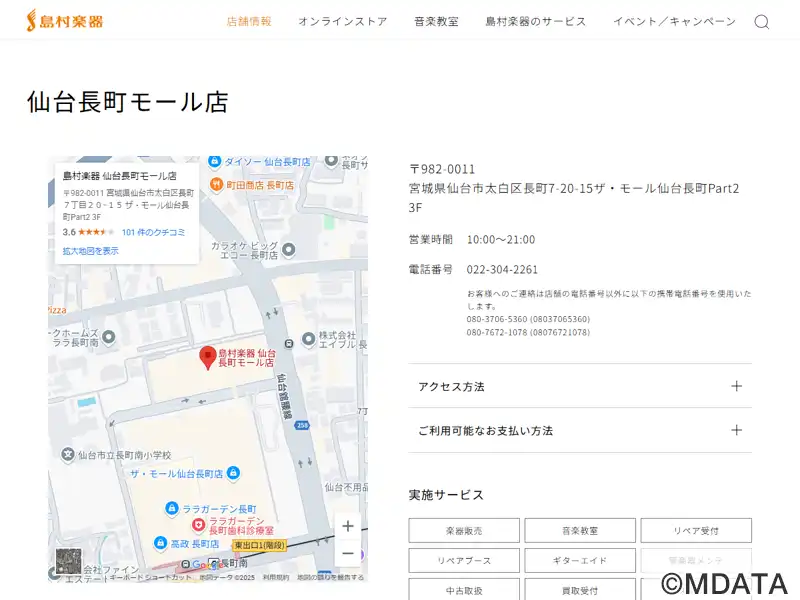The image size is (800, 600).
Task: Click the business hours 10:00〜21:00
Action: pyautogui.click(x=501, y=240)
